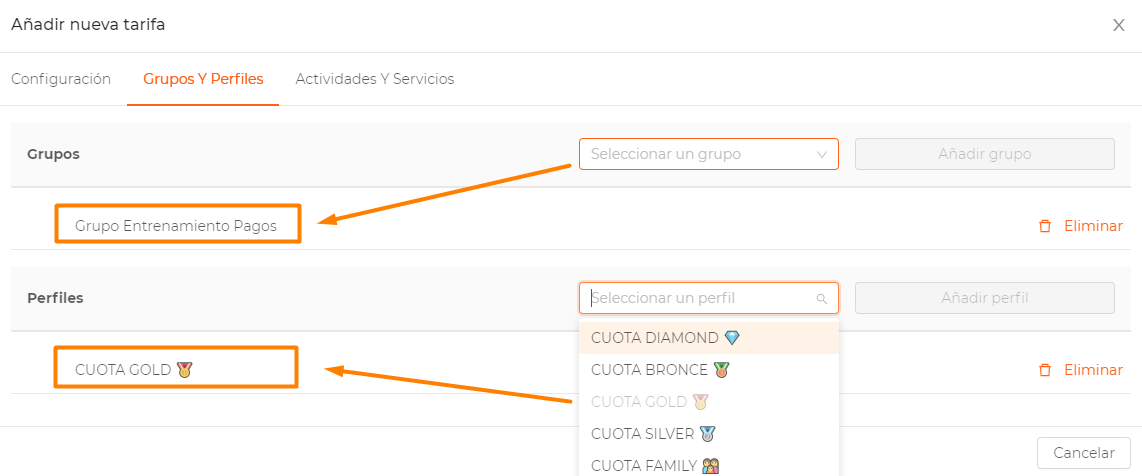Click the trash icon beside Grupo Entrenamiento Pagos
This screenshot has width=1142, height=476.
[1044, 226]
